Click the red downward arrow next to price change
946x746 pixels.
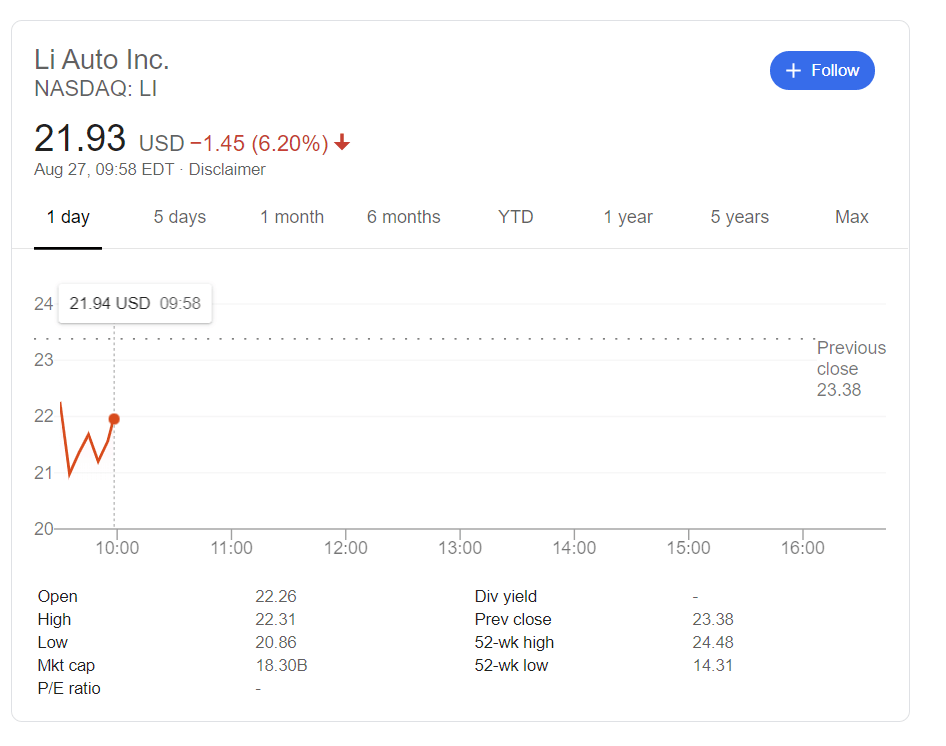pos(341,143)
